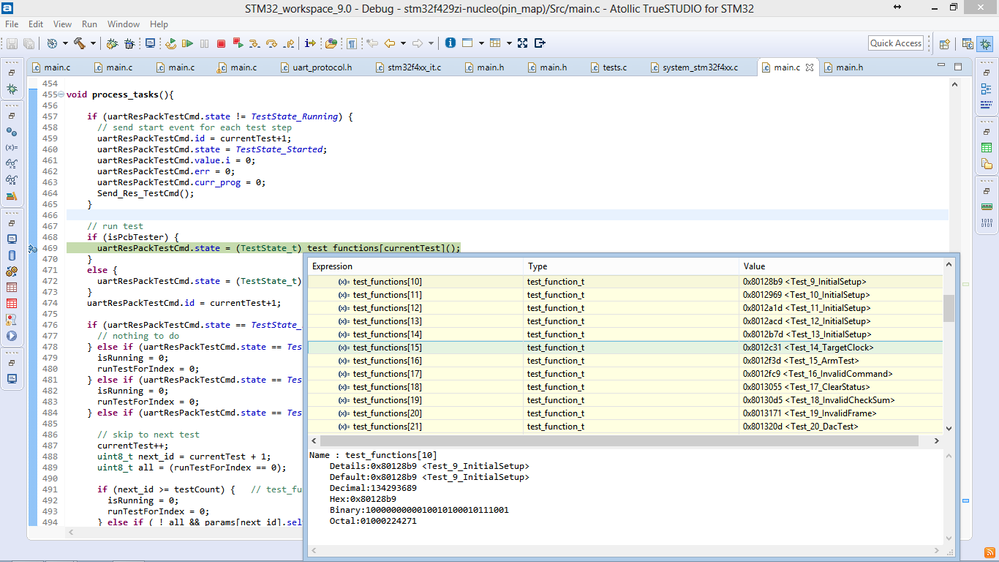This screenshot has width=999, height=562.
Task: Switch to the tests.c editor tab
Action: click(608, 67)
